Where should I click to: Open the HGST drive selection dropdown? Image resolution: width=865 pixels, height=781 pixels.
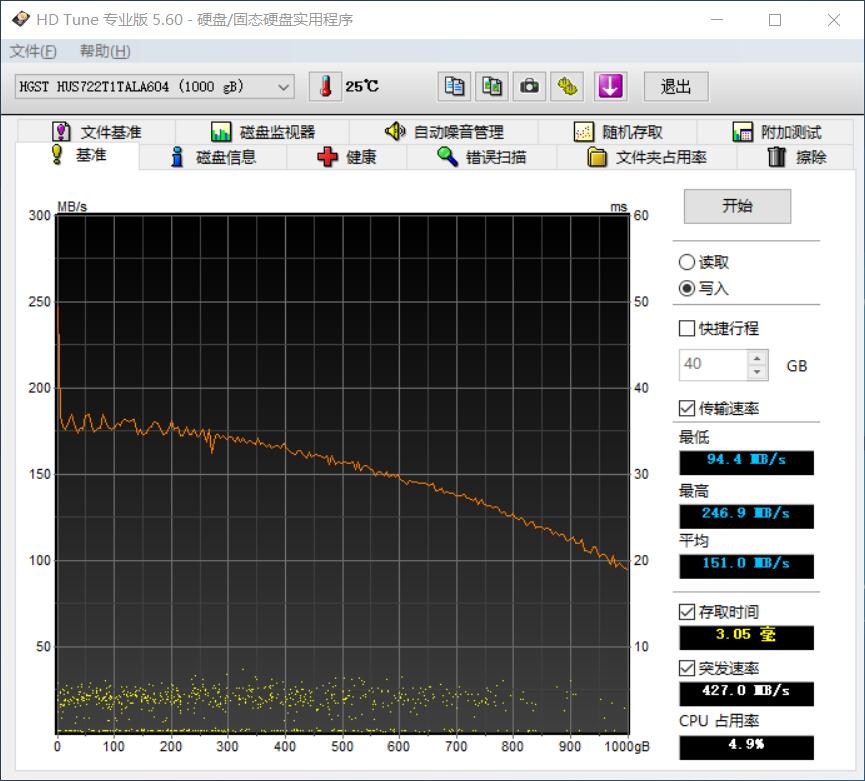(x=154, y=87)
